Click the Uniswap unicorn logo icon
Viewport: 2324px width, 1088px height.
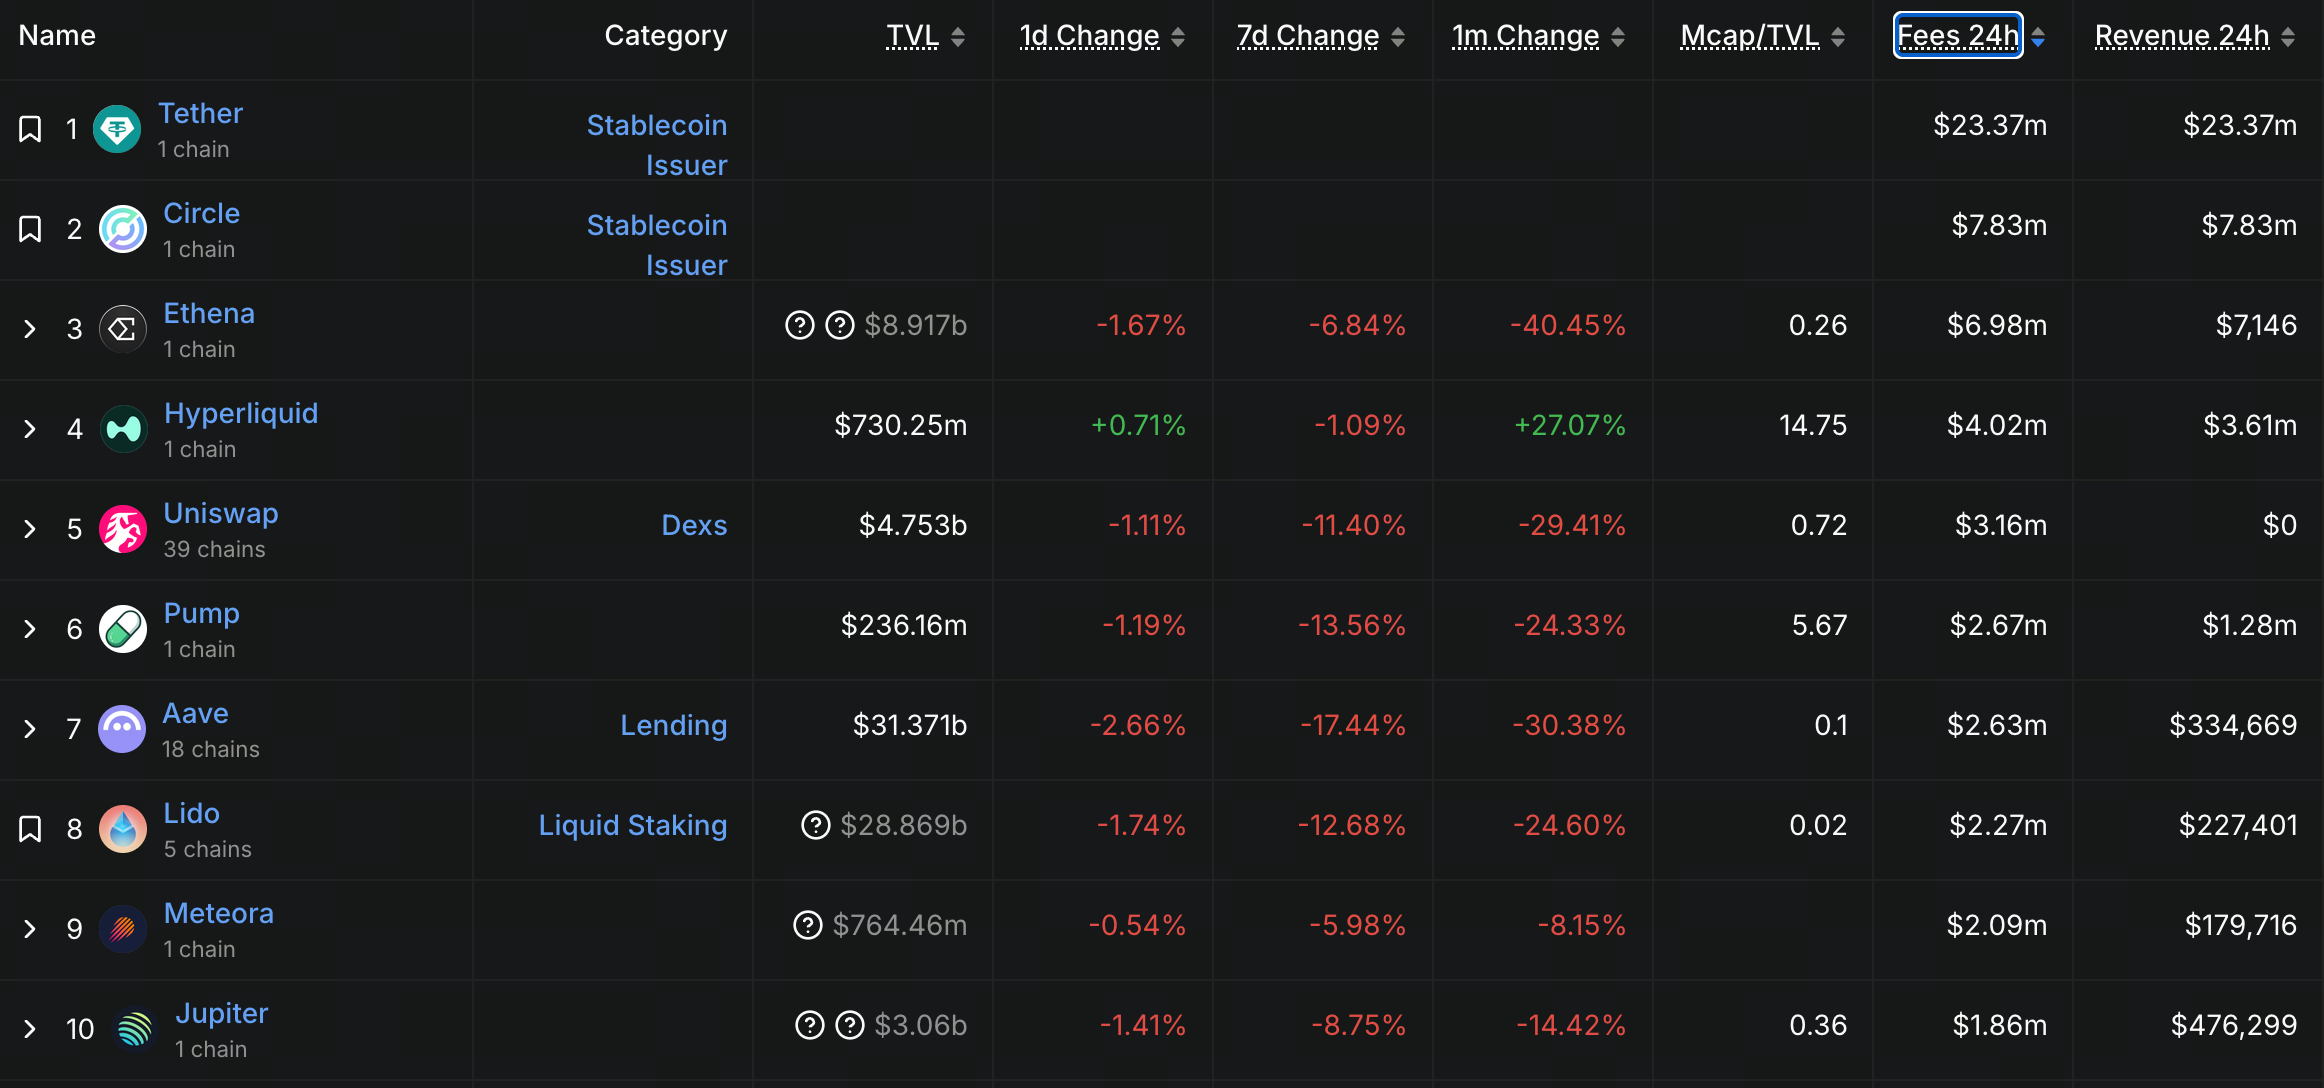123,529
